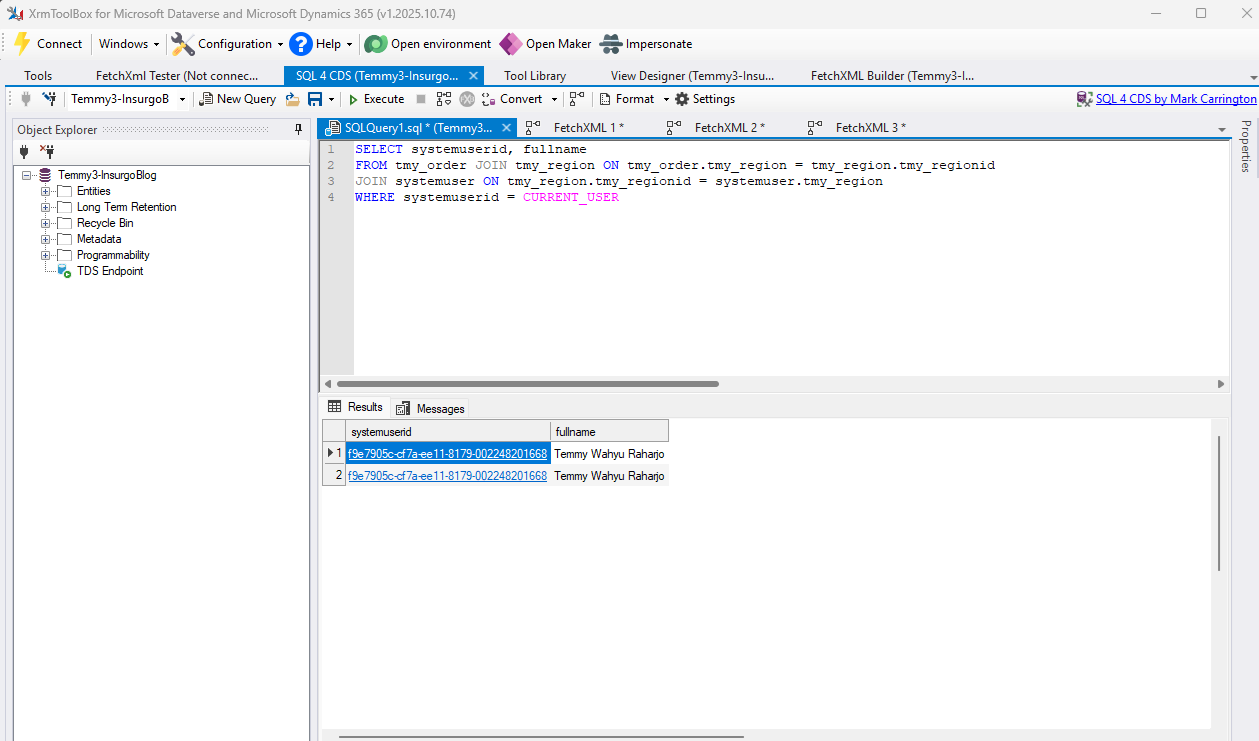Click Open environment button
Viewport: 1259px width, 741px height.
click(428, 44)
